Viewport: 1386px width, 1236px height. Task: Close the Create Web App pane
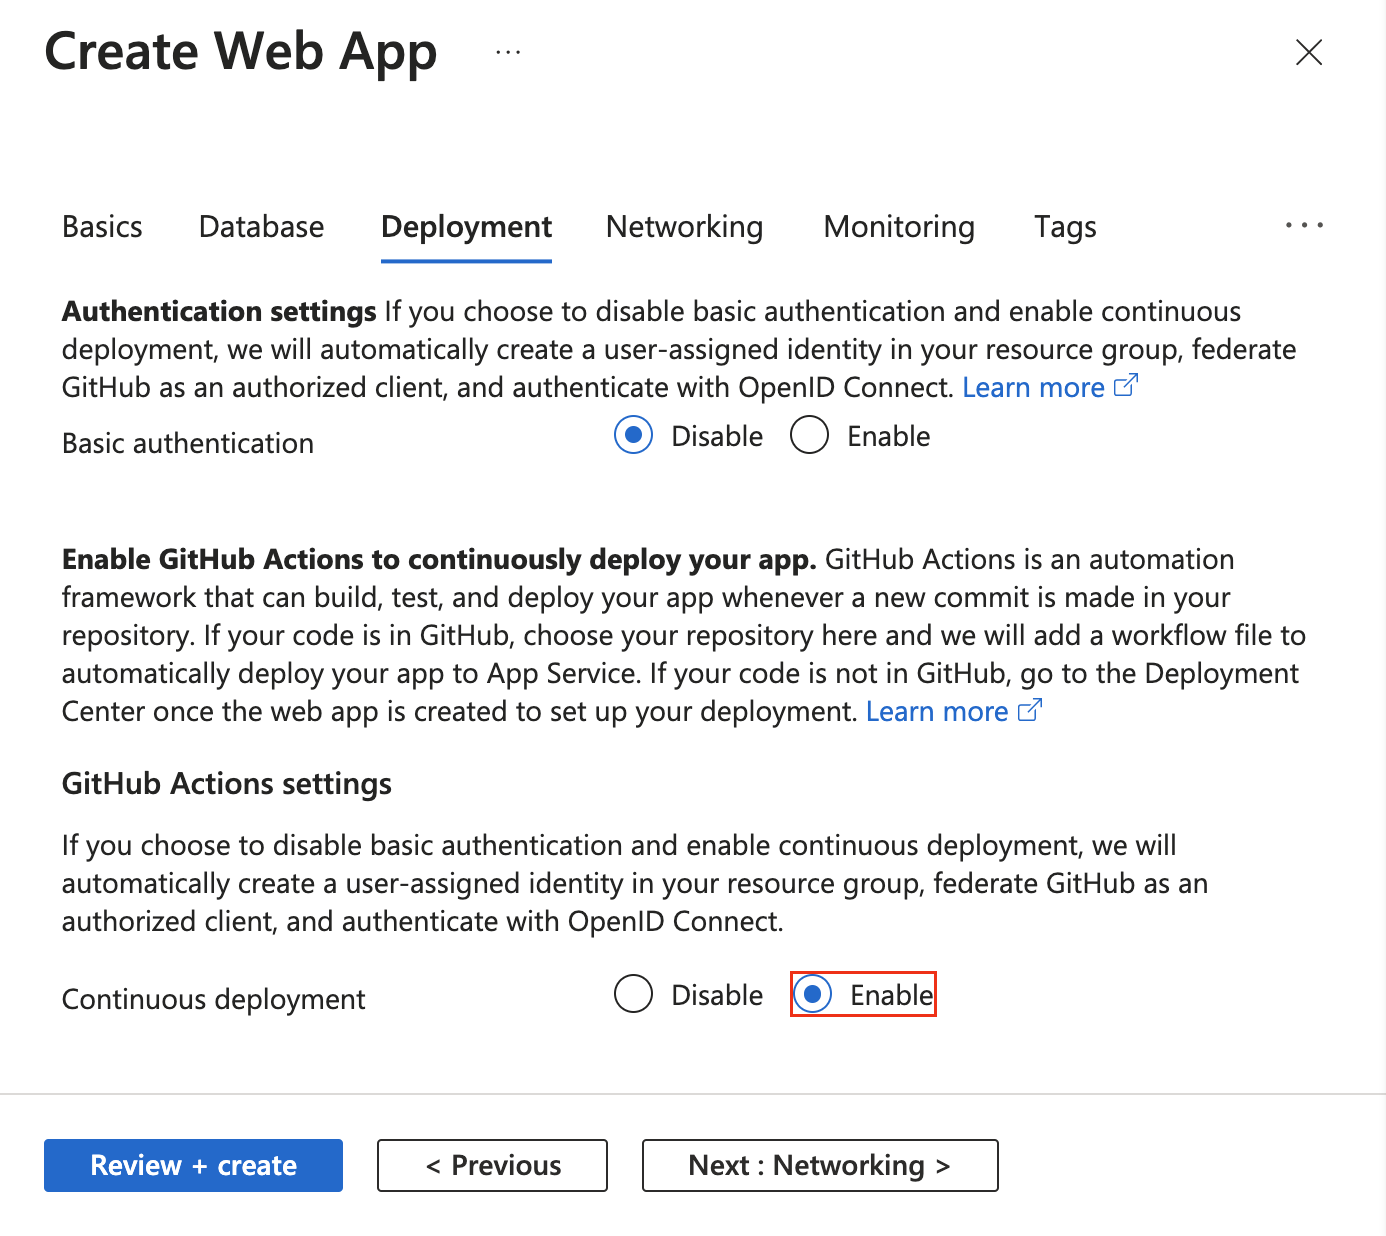[1308, 52]
